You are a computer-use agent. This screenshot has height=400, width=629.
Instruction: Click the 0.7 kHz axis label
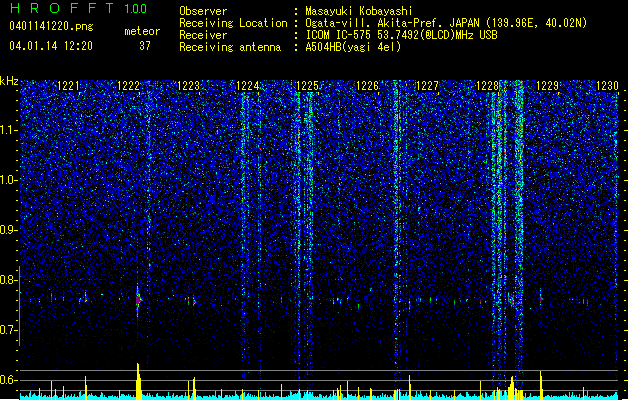(9, 330)
